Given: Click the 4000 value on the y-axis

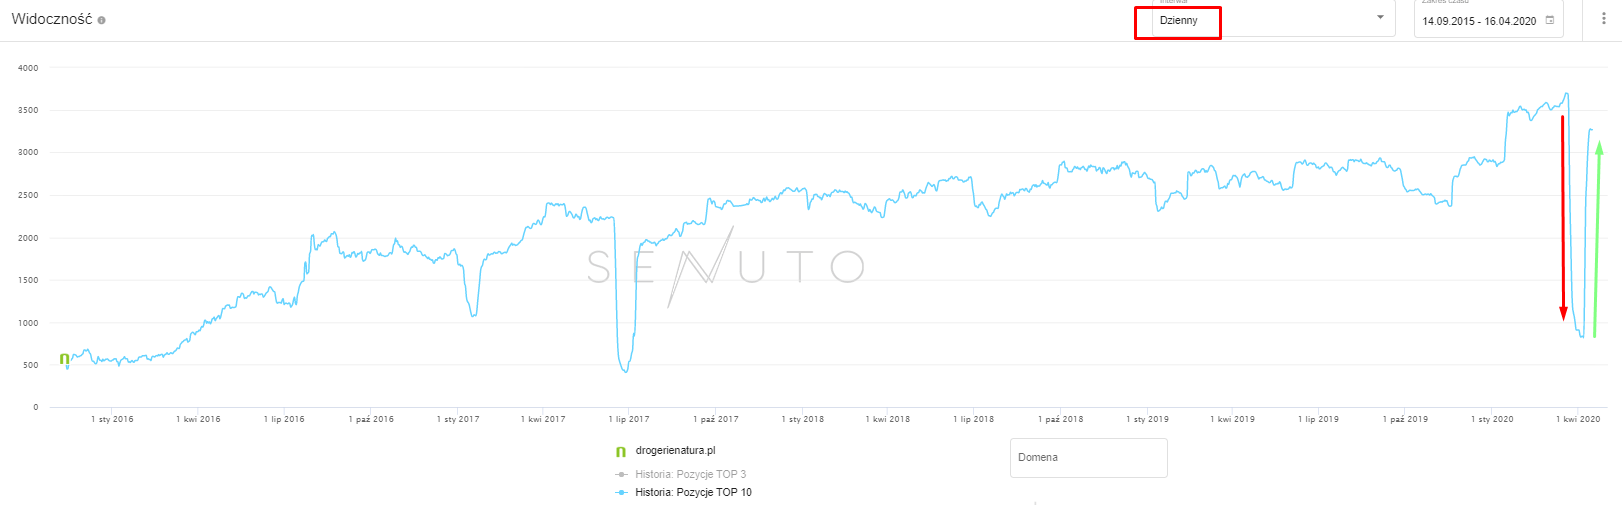Looking at the screenshot, I should [28, 68].
